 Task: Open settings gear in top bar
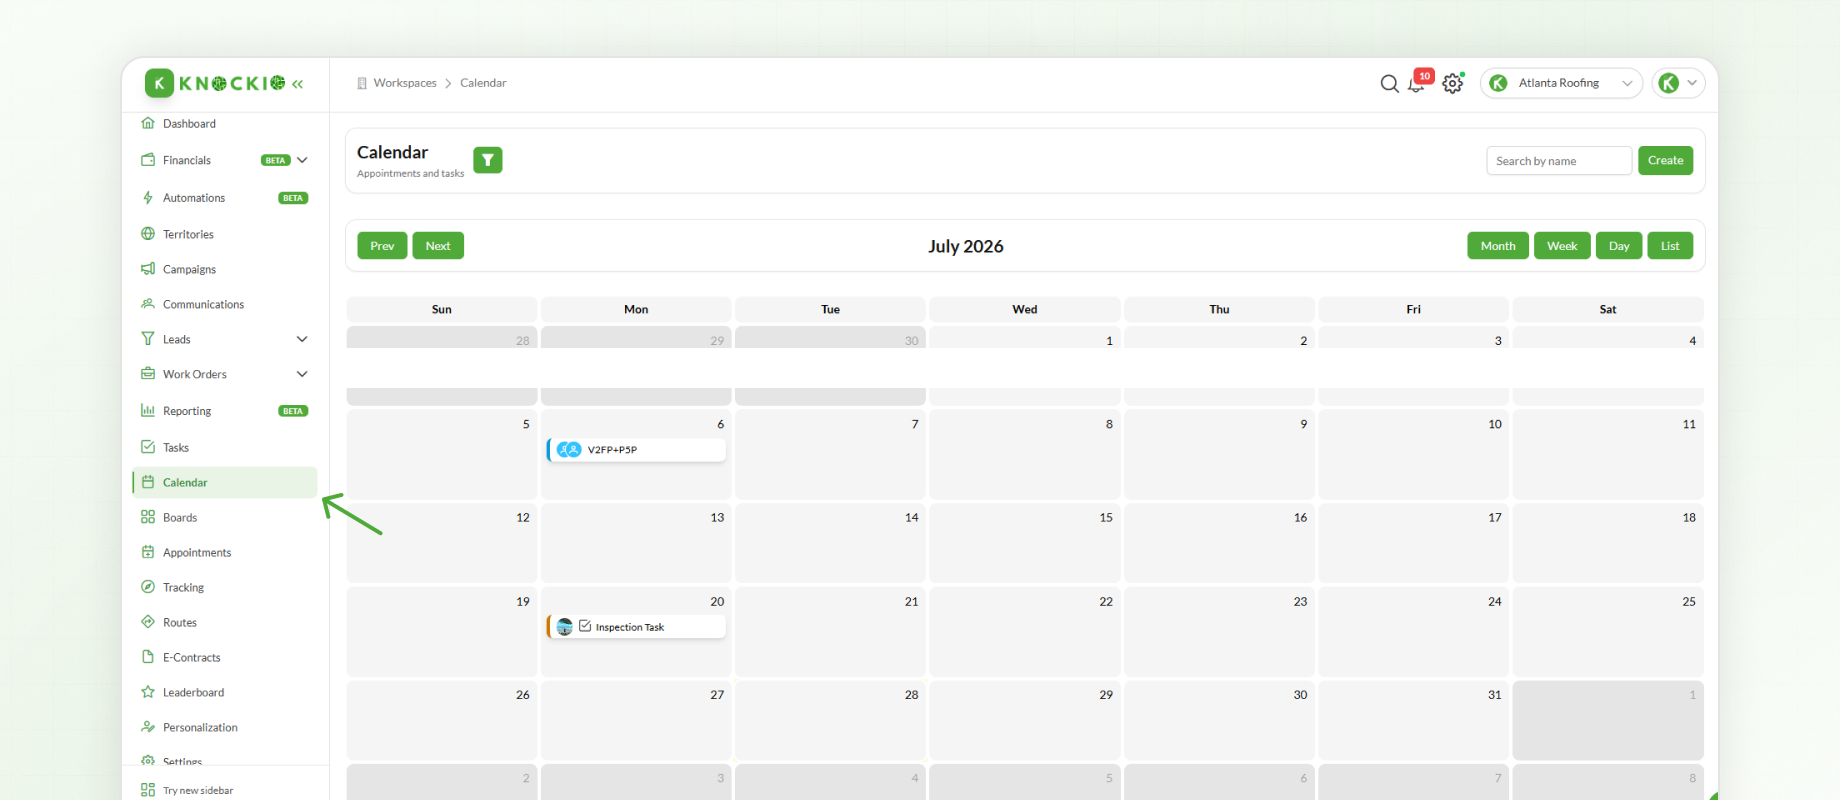[1453, 83]
